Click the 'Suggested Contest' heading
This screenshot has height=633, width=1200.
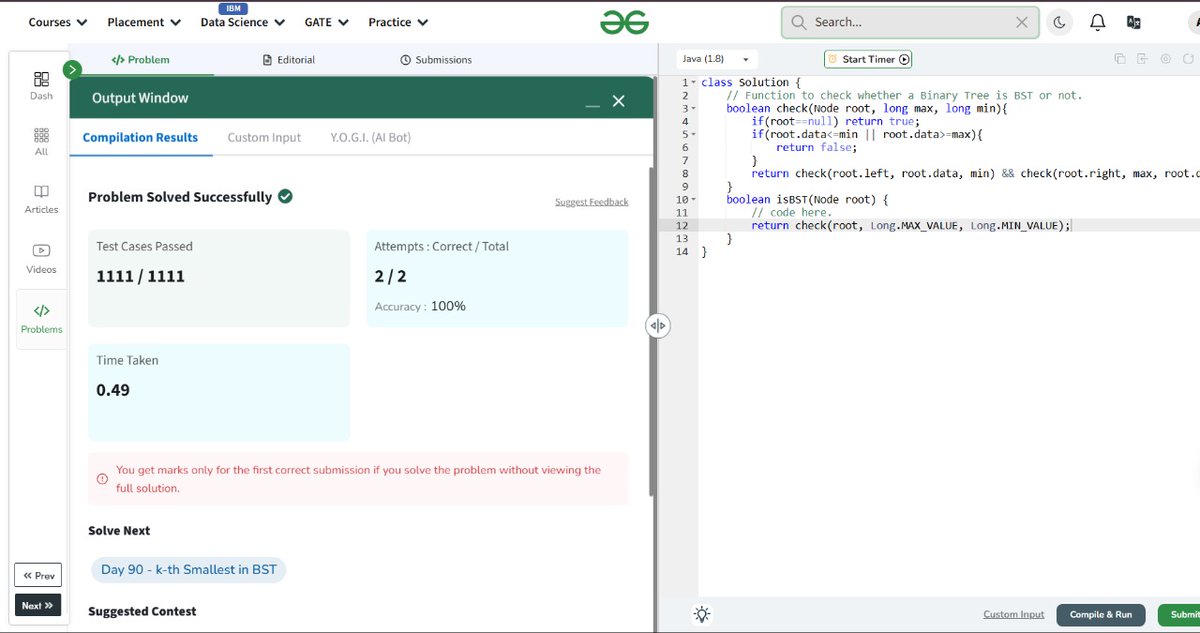[x=142, y=611]
